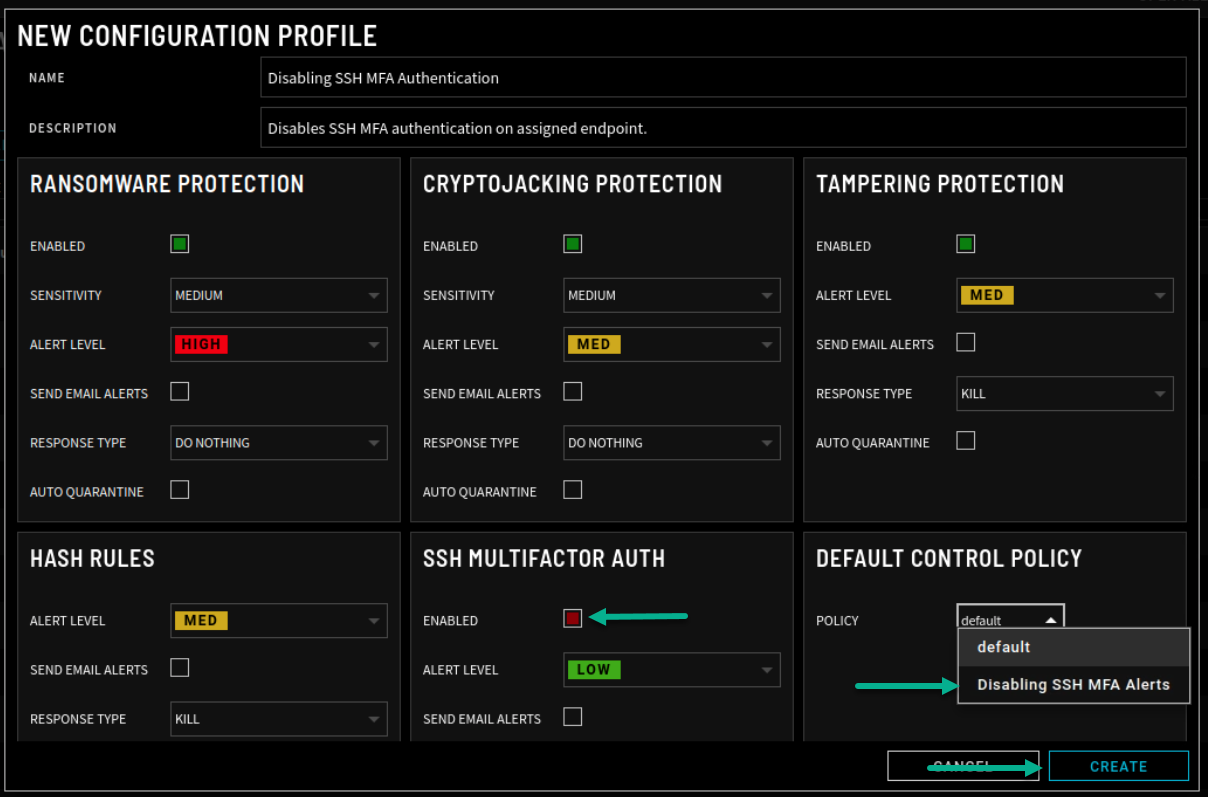
Task: Click the profile Name input field
Action: (722, 78)
